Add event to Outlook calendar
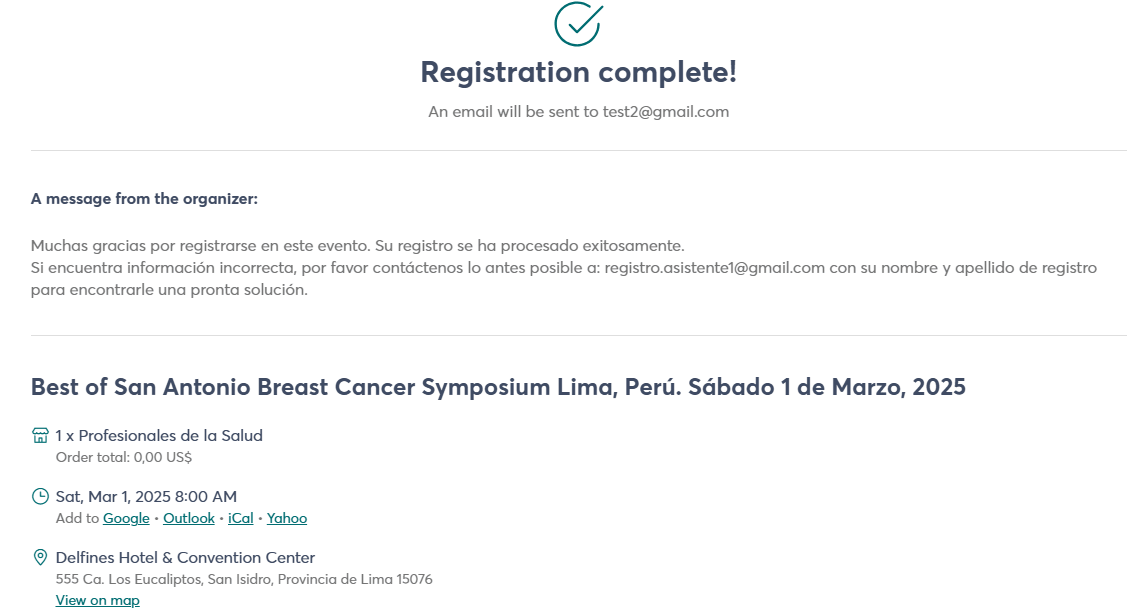The height and width of the screenshot is (613, 1130). (x=189, y=518)
